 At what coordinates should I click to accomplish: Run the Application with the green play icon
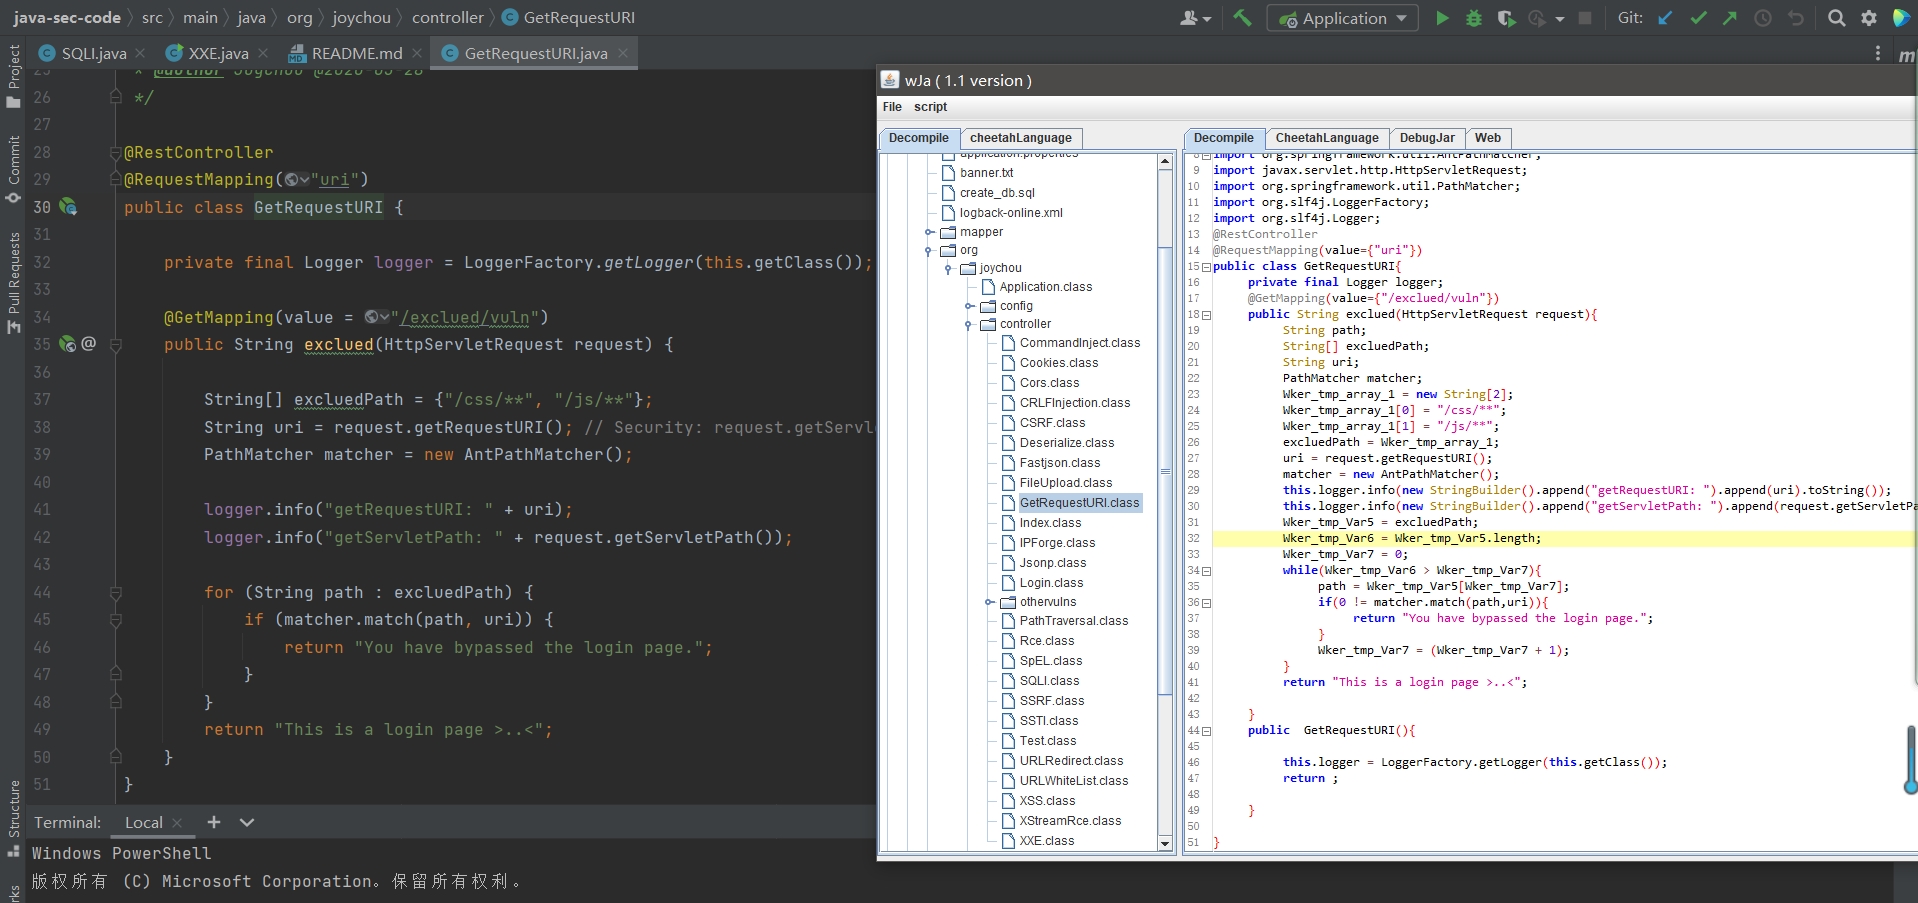click(1441, 18)
